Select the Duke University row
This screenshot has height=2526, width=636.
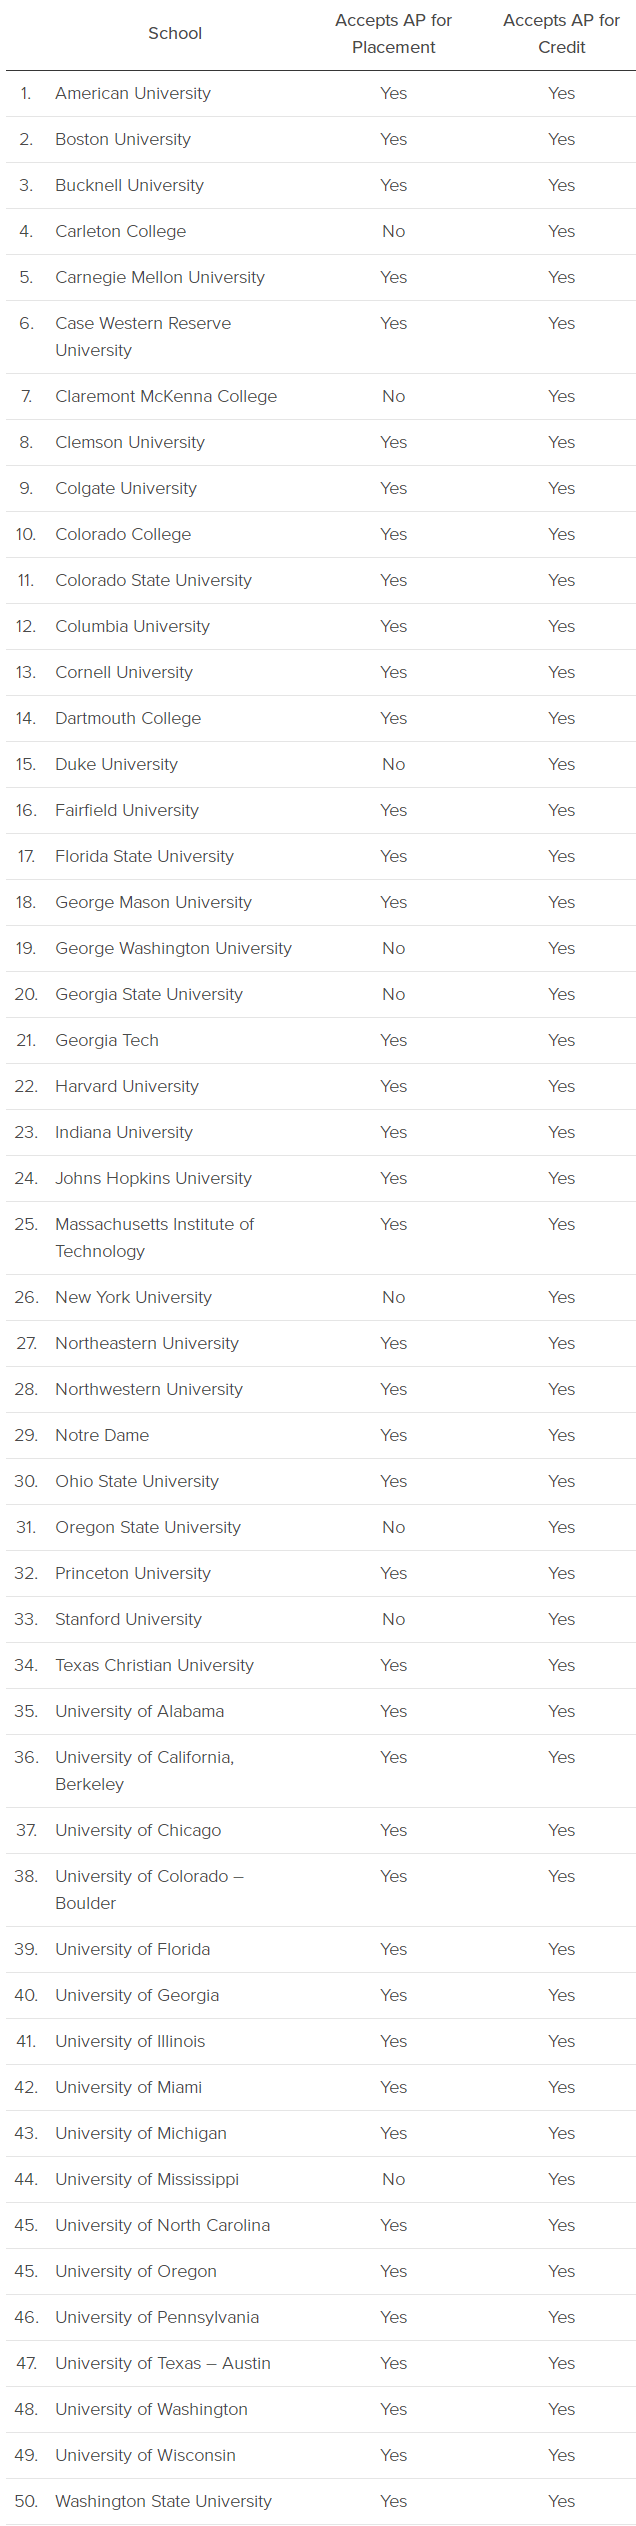point(320,764)
